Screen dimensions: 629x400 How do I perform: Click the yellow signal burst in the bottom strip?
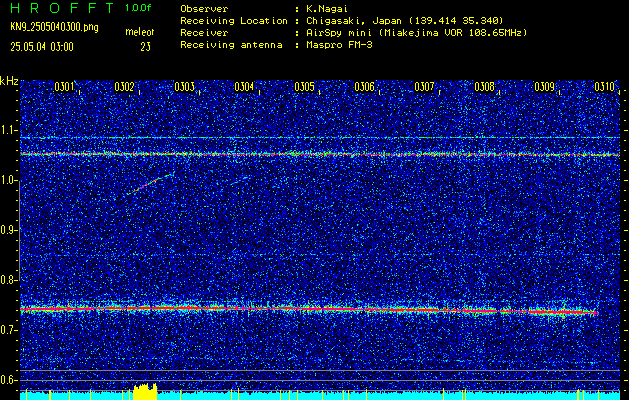pos(145,391)
